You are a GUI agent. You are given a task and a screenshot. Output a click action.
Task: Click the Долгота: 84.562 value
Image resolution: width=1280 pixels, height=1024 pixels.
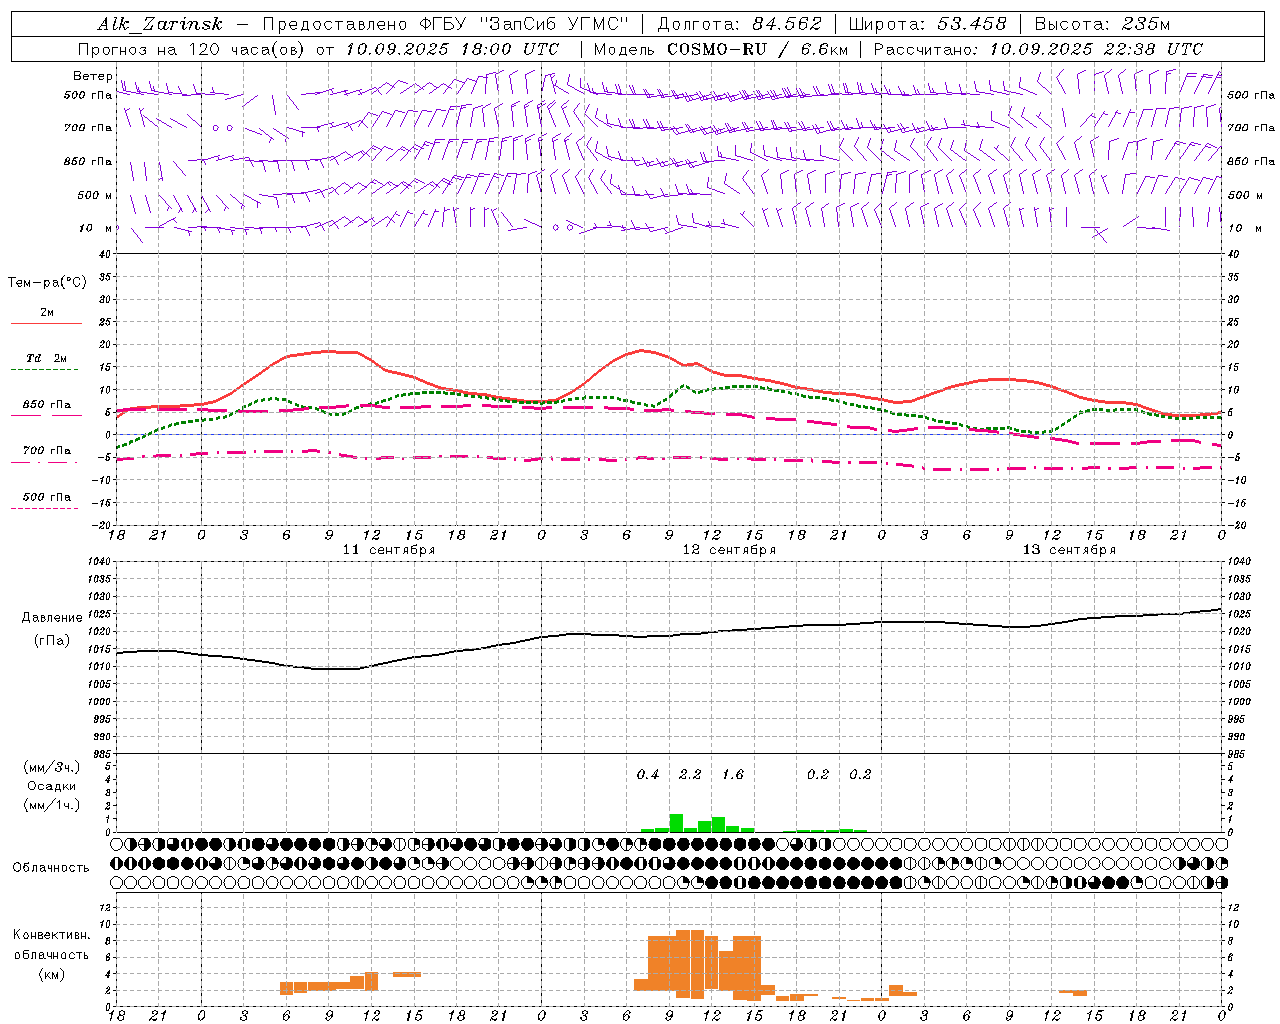(740, 24)
